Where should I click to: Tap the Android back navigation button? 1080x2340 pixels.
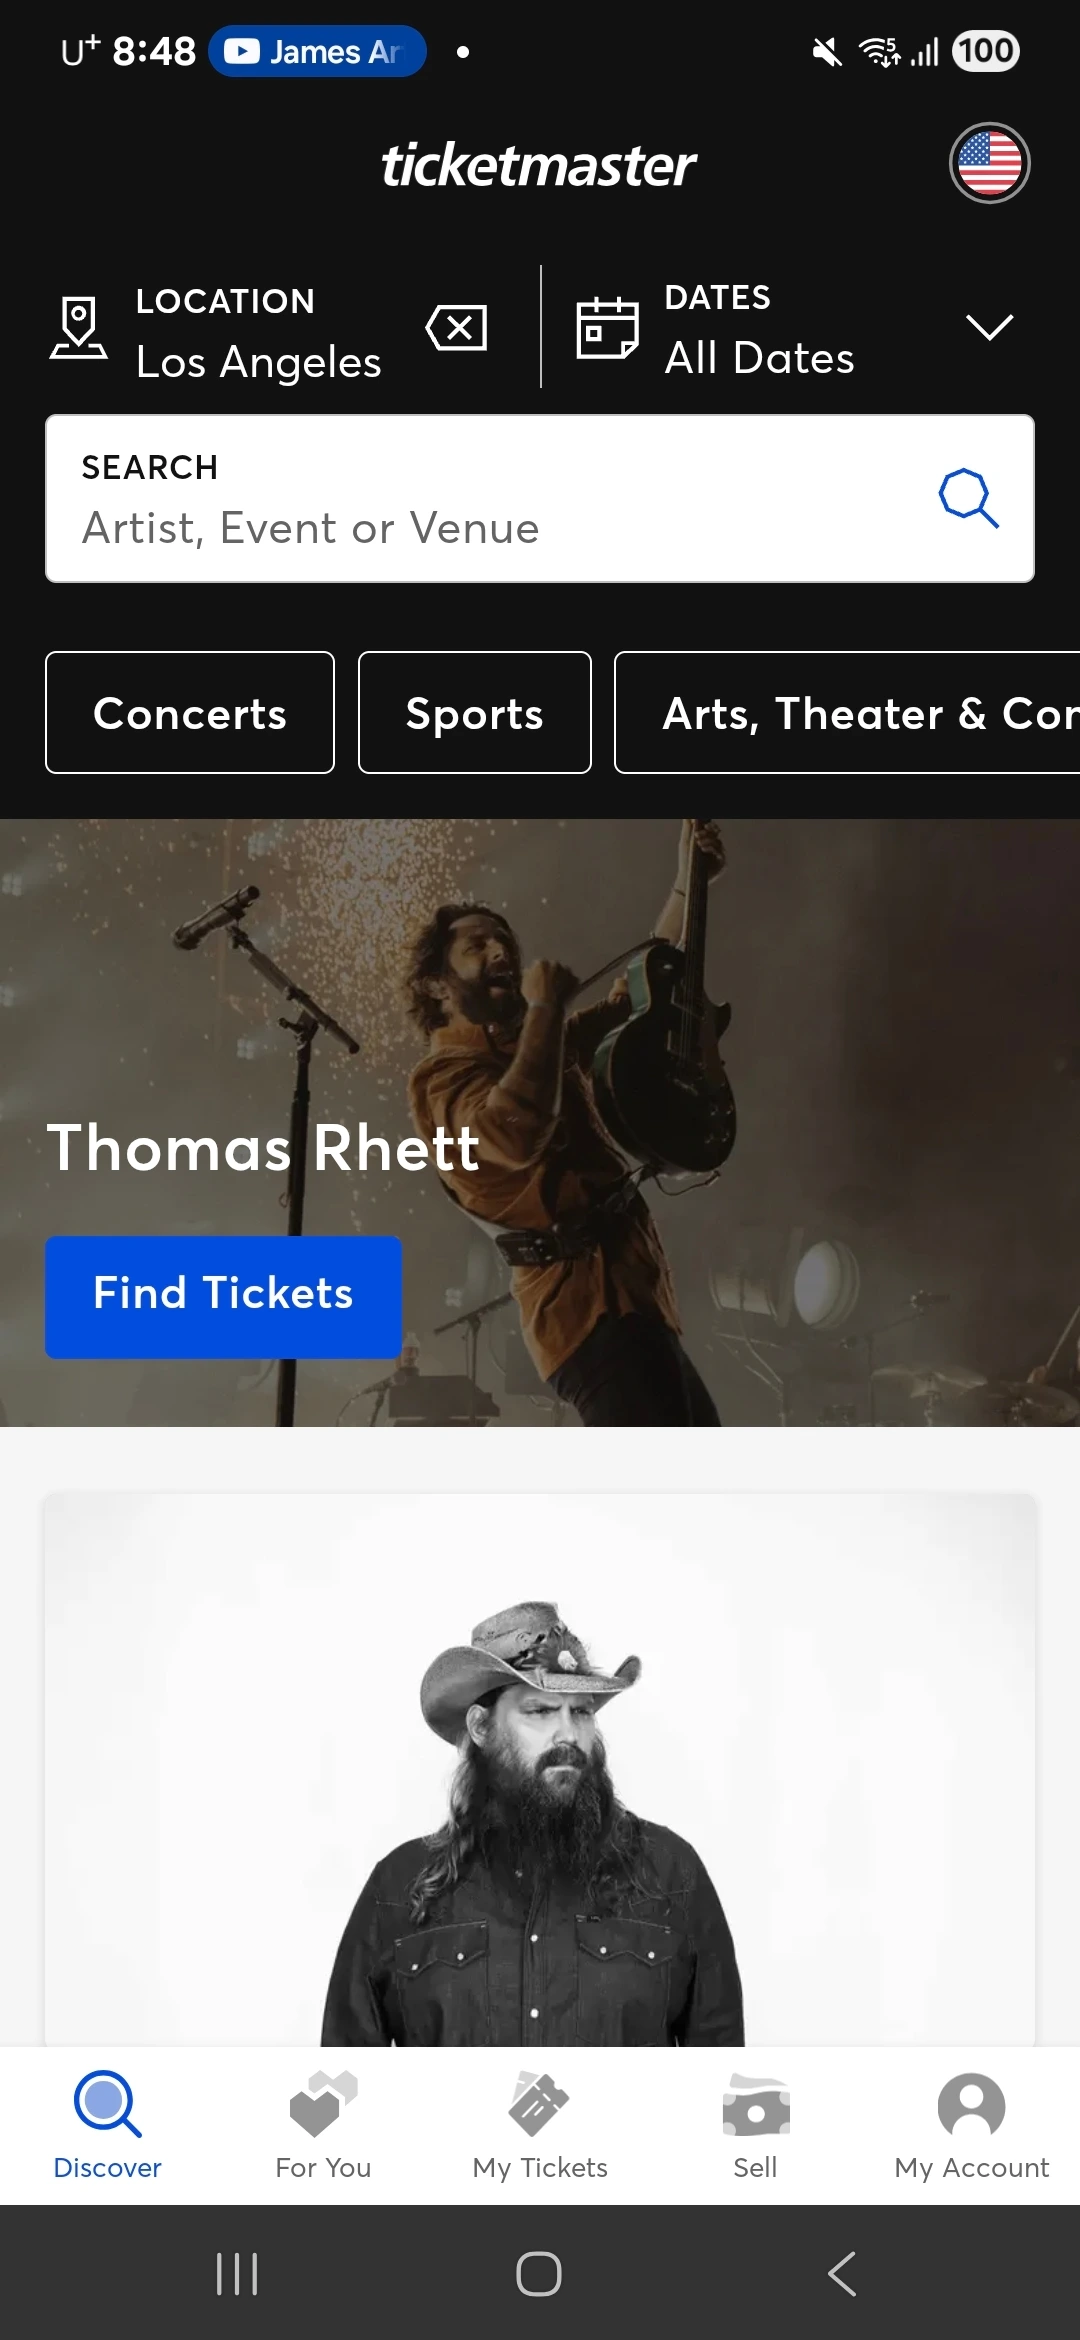click(x=842, y=2274)
